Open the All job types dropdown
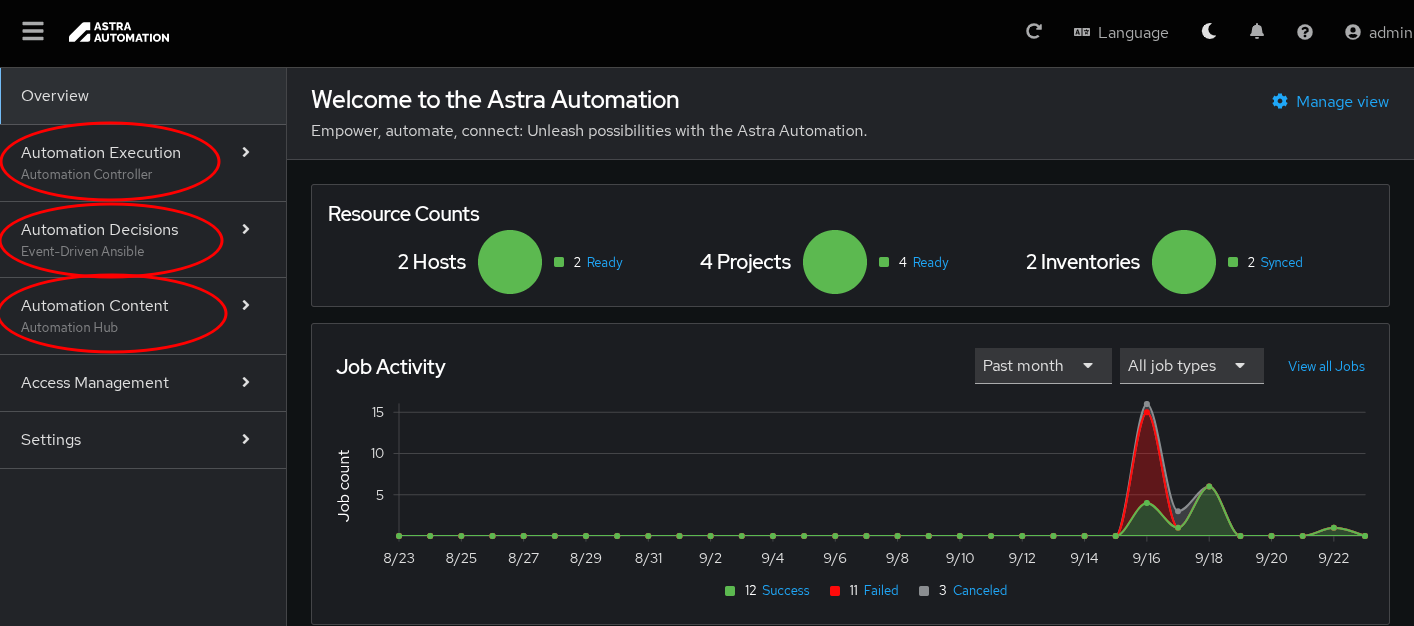This screenshot has width=1414, height=626. coord(1191,366)
